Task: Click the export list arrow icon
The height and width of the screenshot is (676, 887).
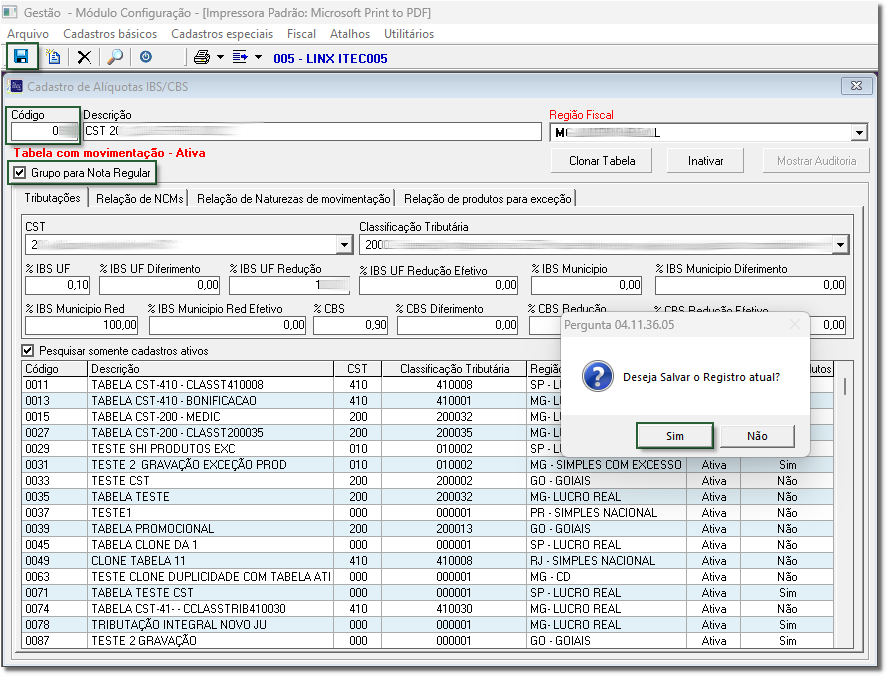Action: tap(240, 57)
